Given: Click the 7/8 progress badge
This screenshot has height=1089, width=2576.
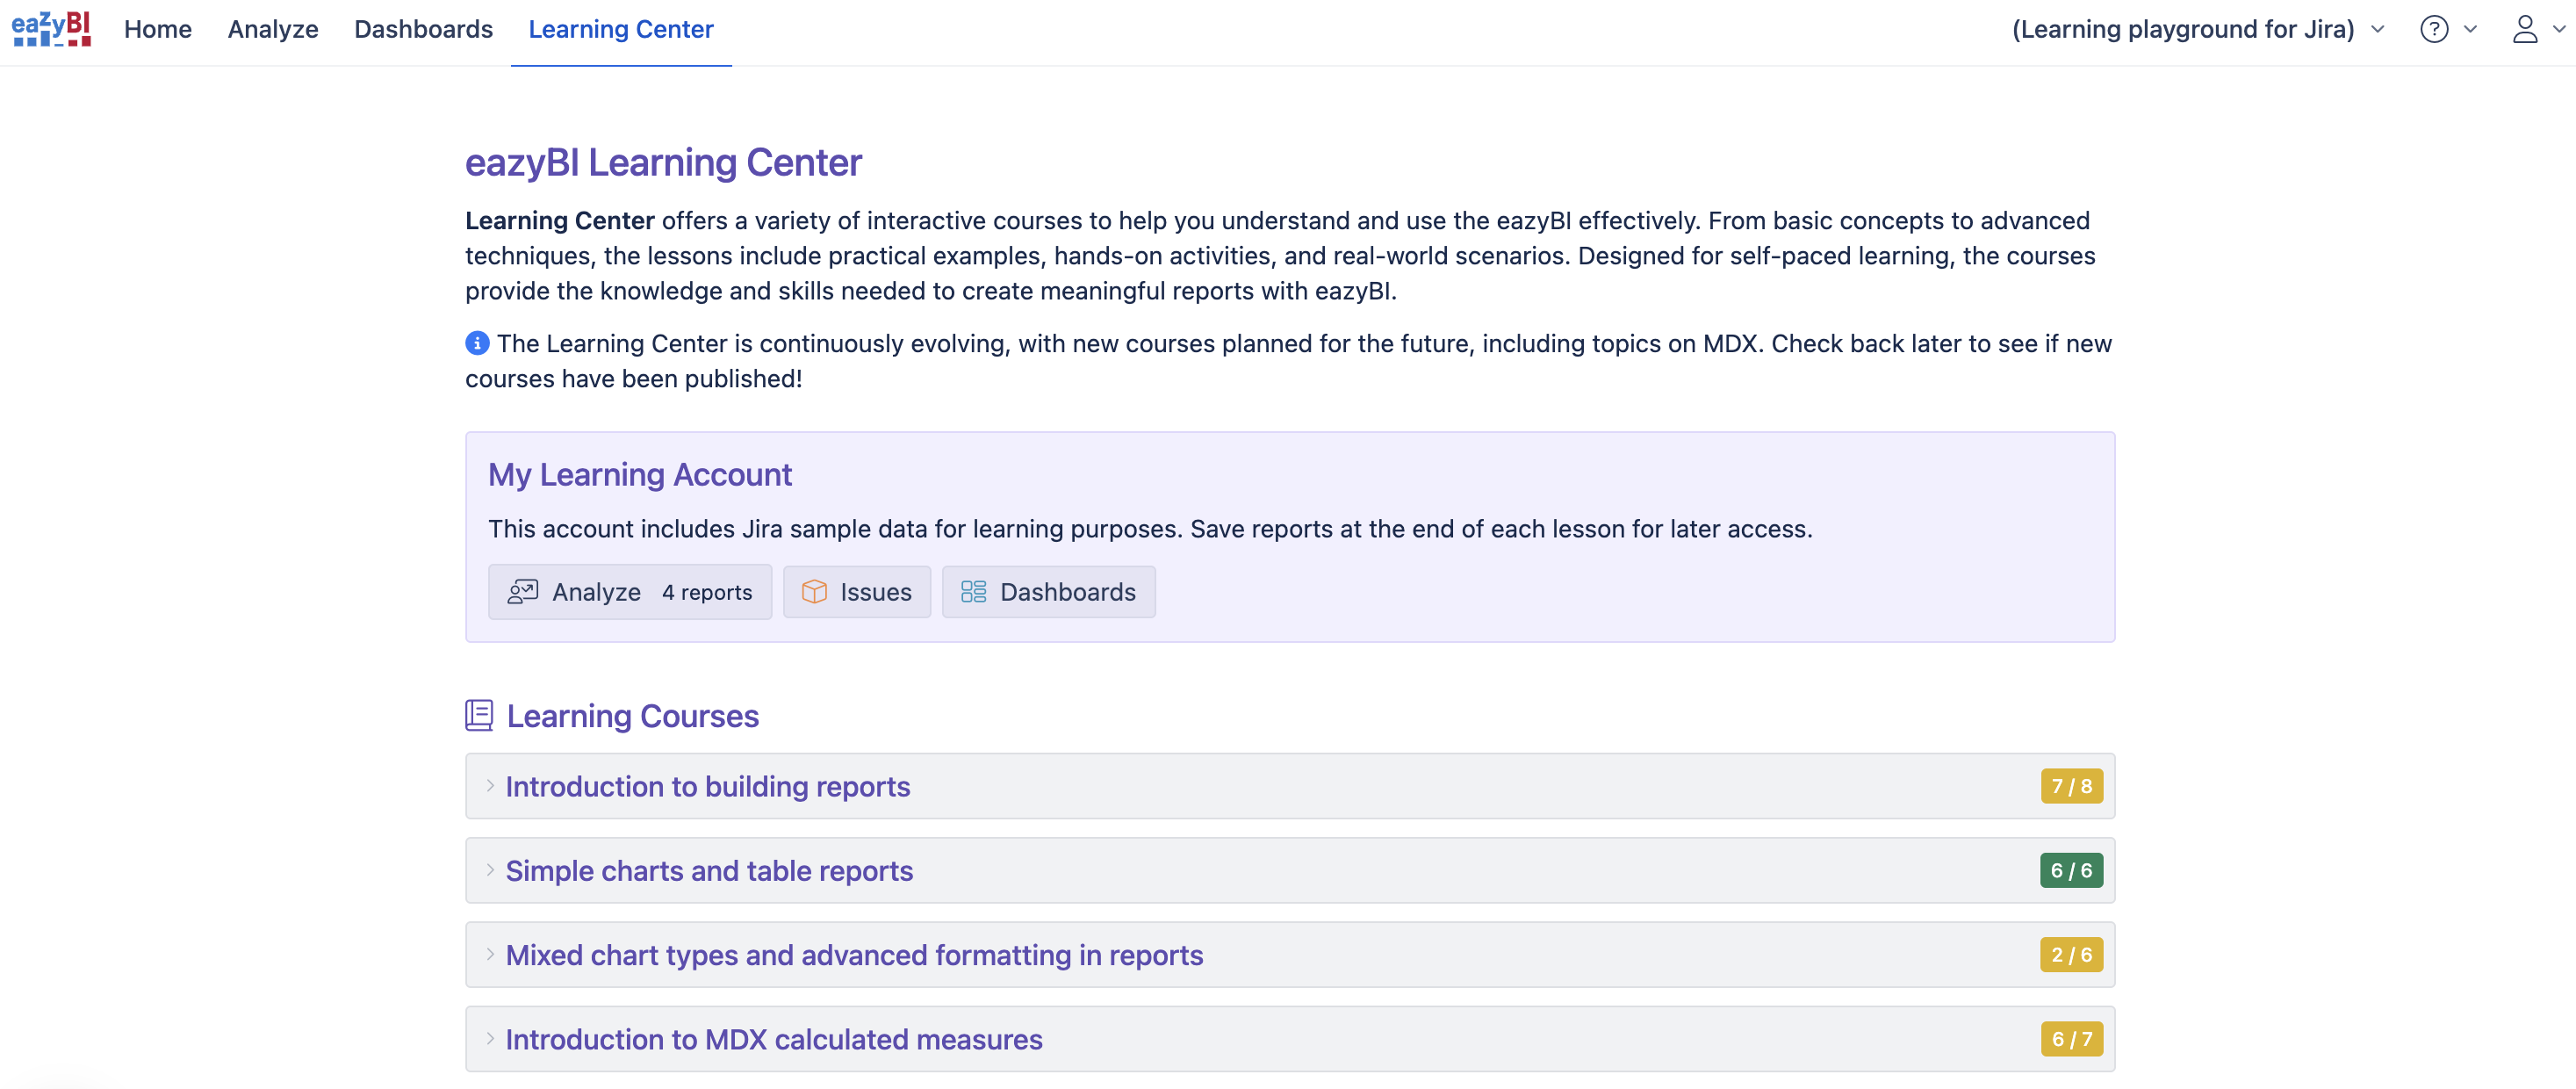Looking at the screenshot, I should 2071,786.
